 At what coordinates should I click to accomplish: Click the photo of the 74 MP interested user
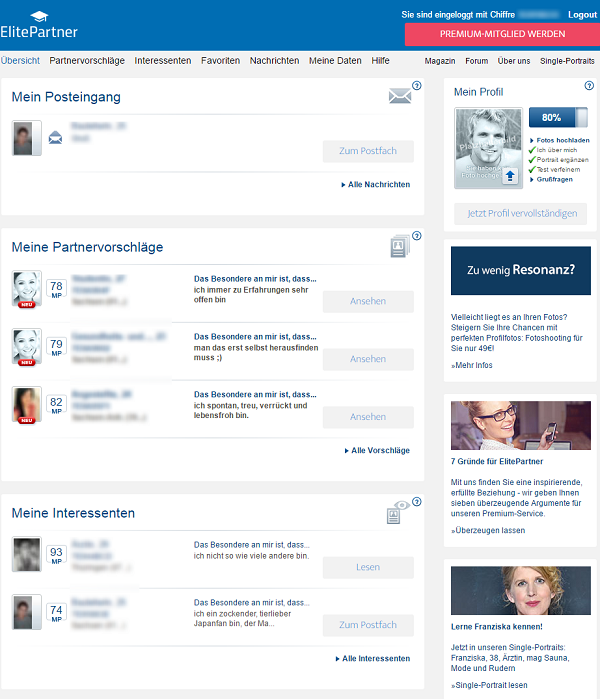(x=27, y=612)
